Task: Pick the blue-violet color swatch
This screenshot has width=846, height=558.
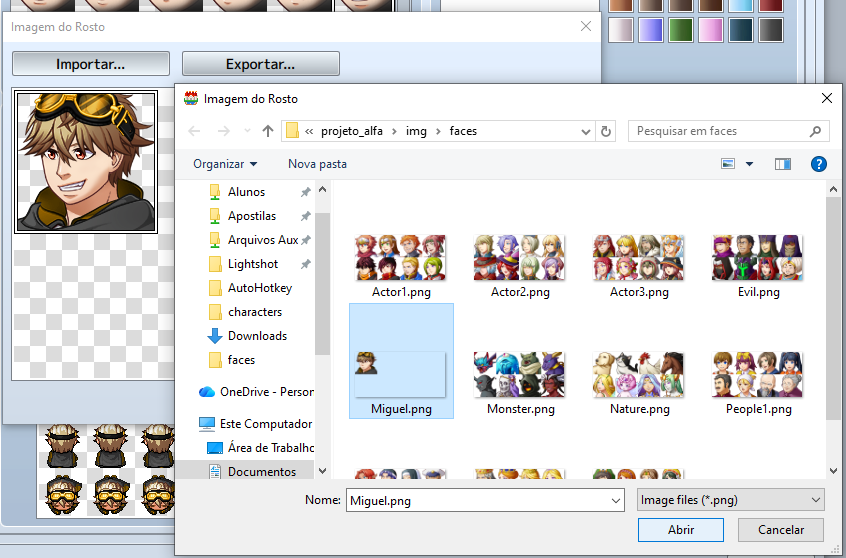Action: [x=651, y=30]
